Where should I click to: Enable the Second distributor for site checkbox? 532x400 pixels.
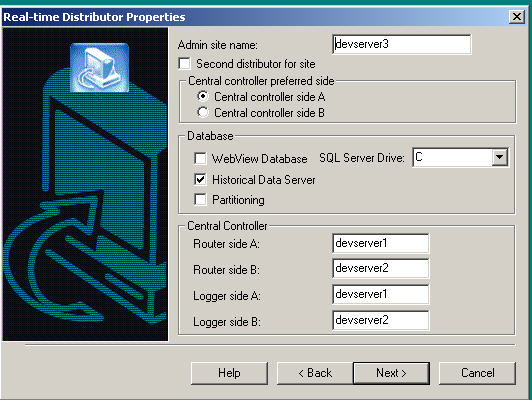tap(185, 64)
